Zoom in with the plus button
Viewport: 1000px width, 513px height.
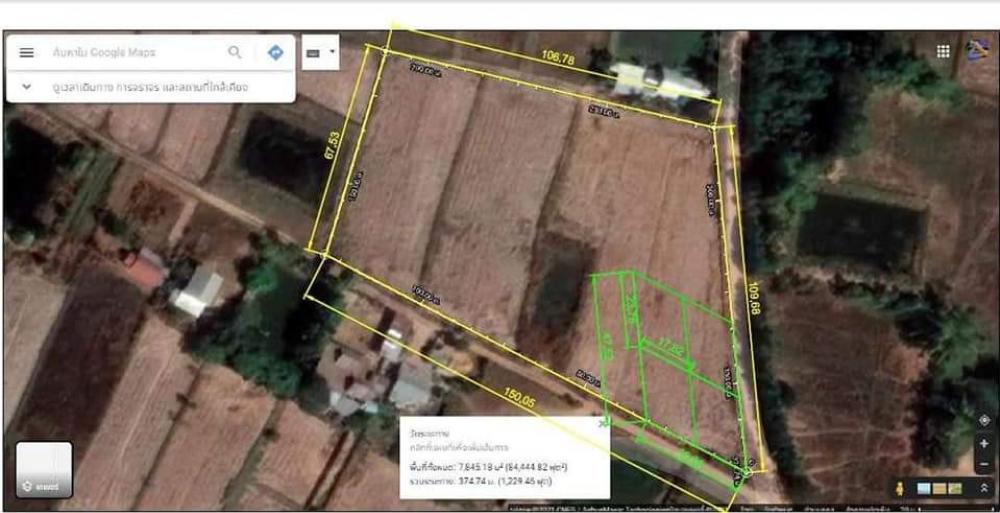984,443
